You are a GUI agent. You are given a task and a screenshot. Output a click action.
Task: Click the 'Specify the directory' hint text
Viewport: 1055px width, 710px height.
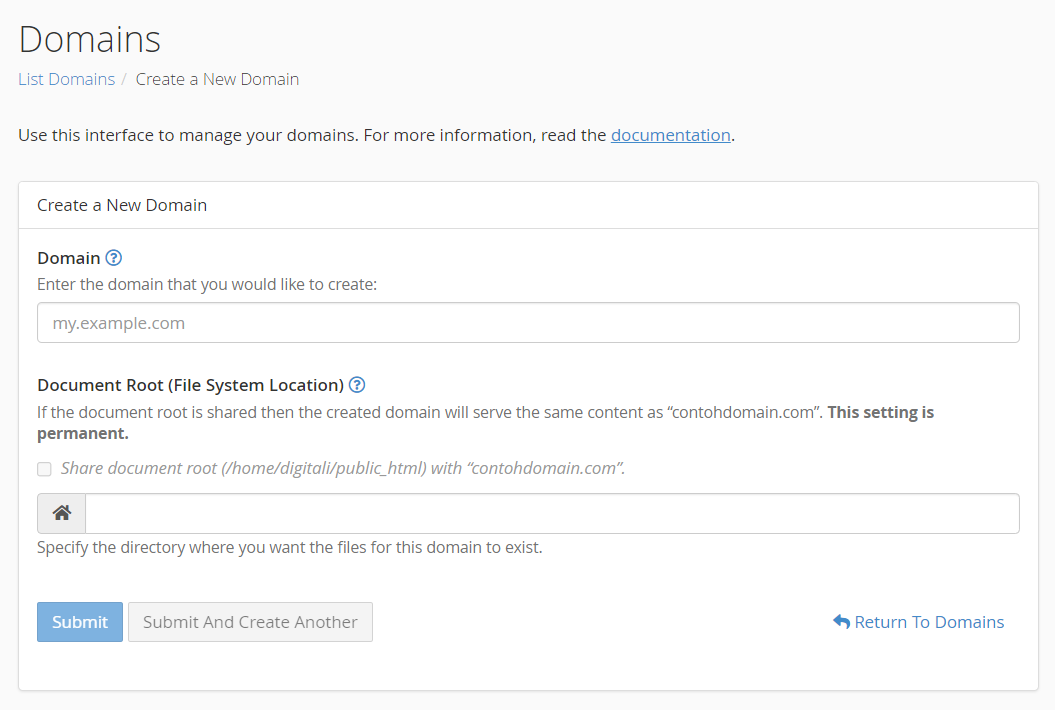coord(289,547)
